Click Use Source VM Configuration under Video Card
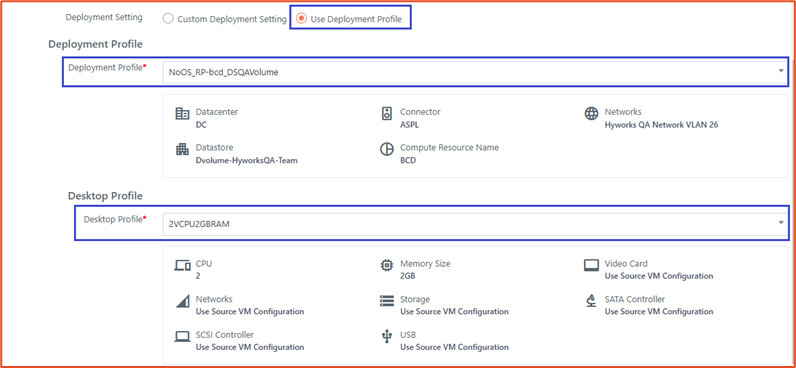The height and width of the screenshot is (368, 796). pos(659,276)
